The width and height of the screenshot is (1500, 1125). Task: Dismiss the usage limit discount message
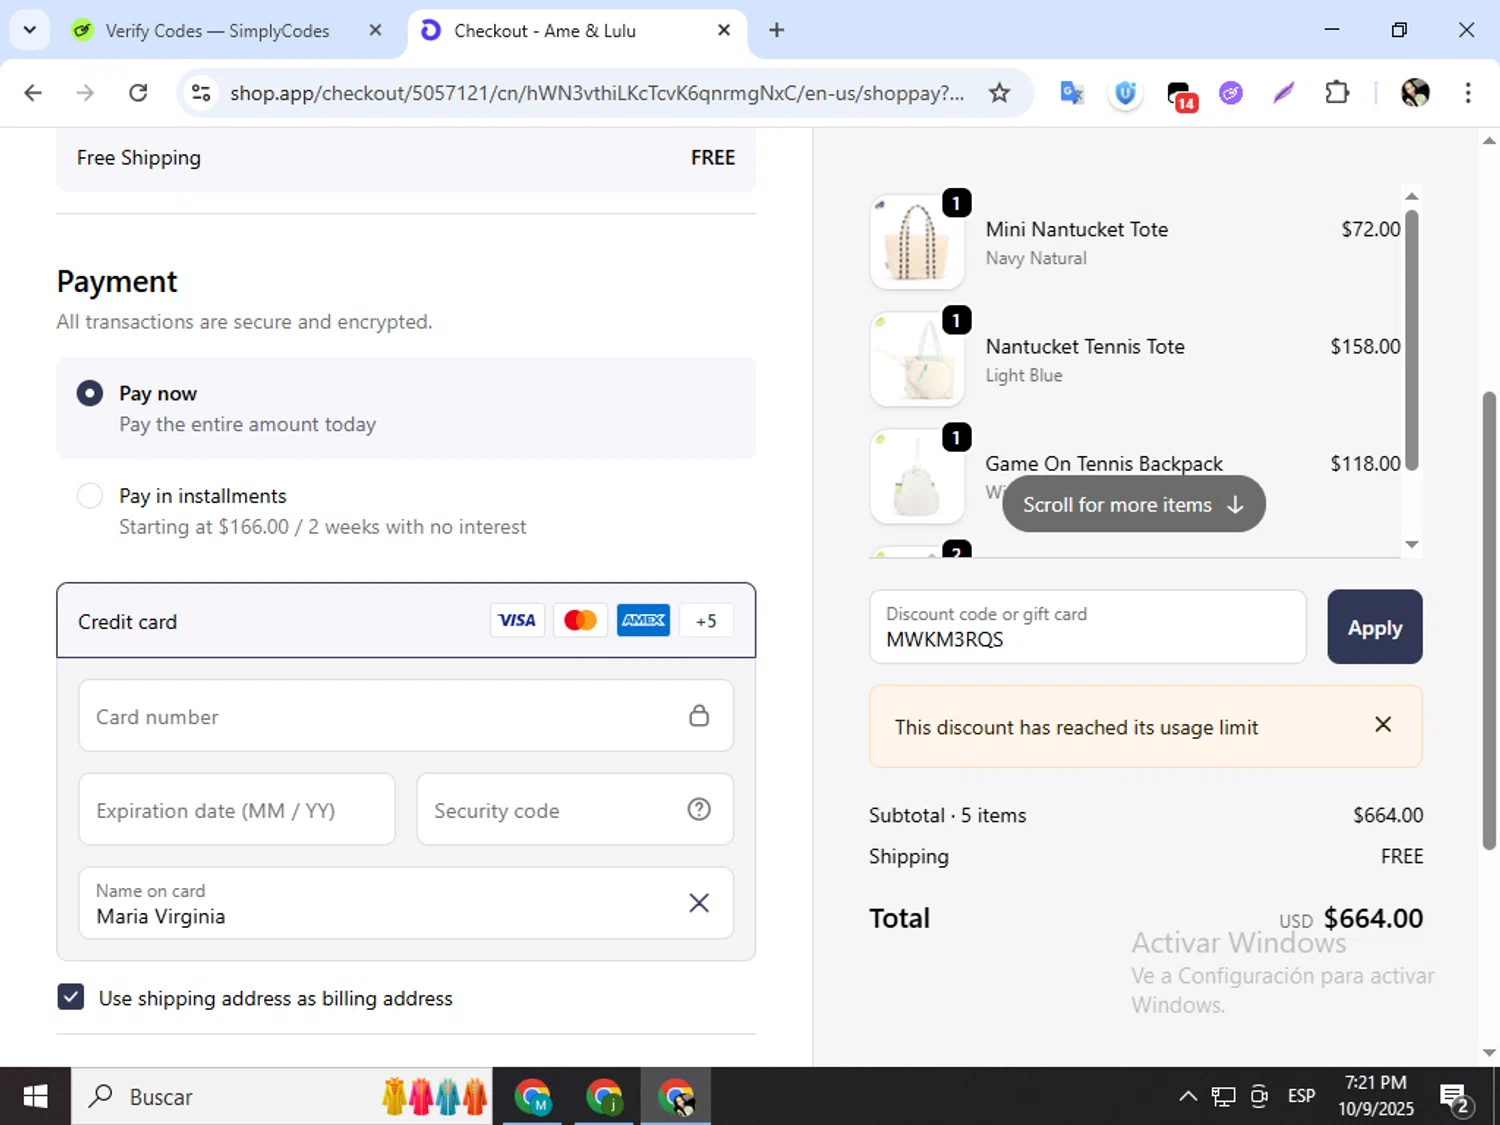click(1383, 724)
